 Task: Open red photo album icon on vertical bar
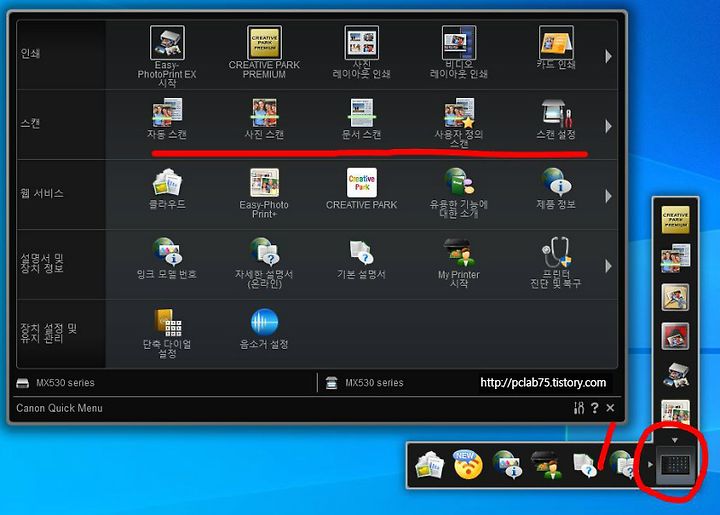pos(675,336)
